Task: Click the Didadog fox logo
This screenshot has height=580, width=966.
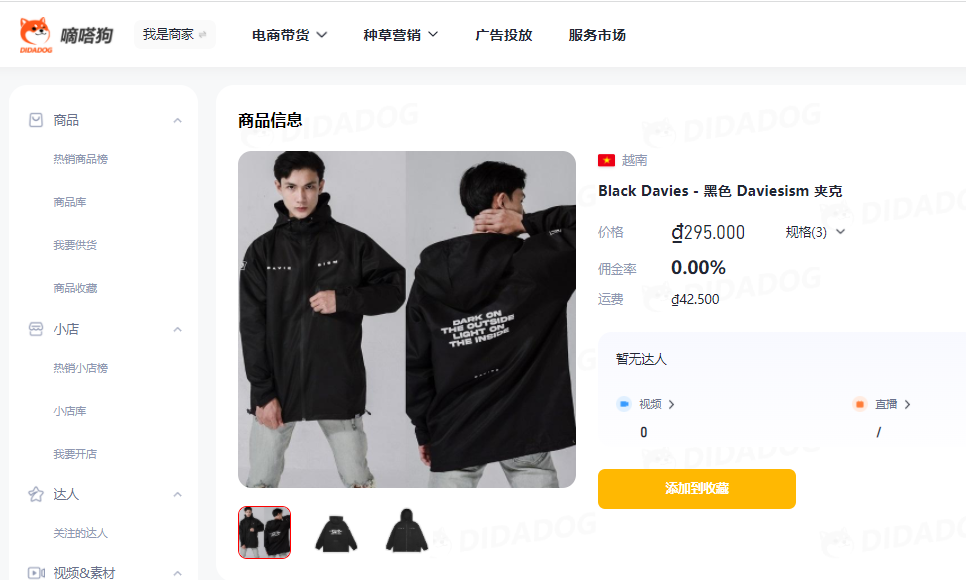Action: coord(36,35)
